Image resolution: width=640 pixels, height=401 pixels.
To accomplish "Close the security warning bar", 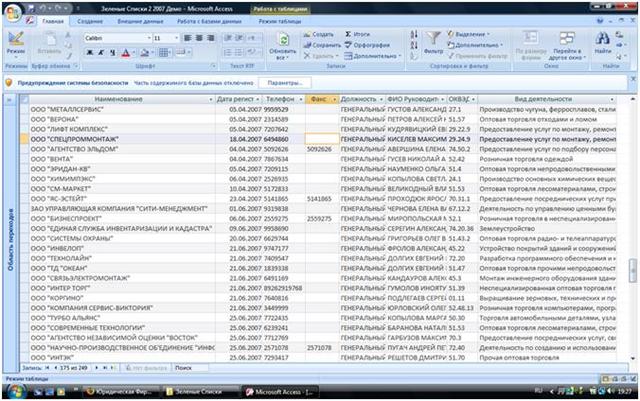I will pos(633,79).
